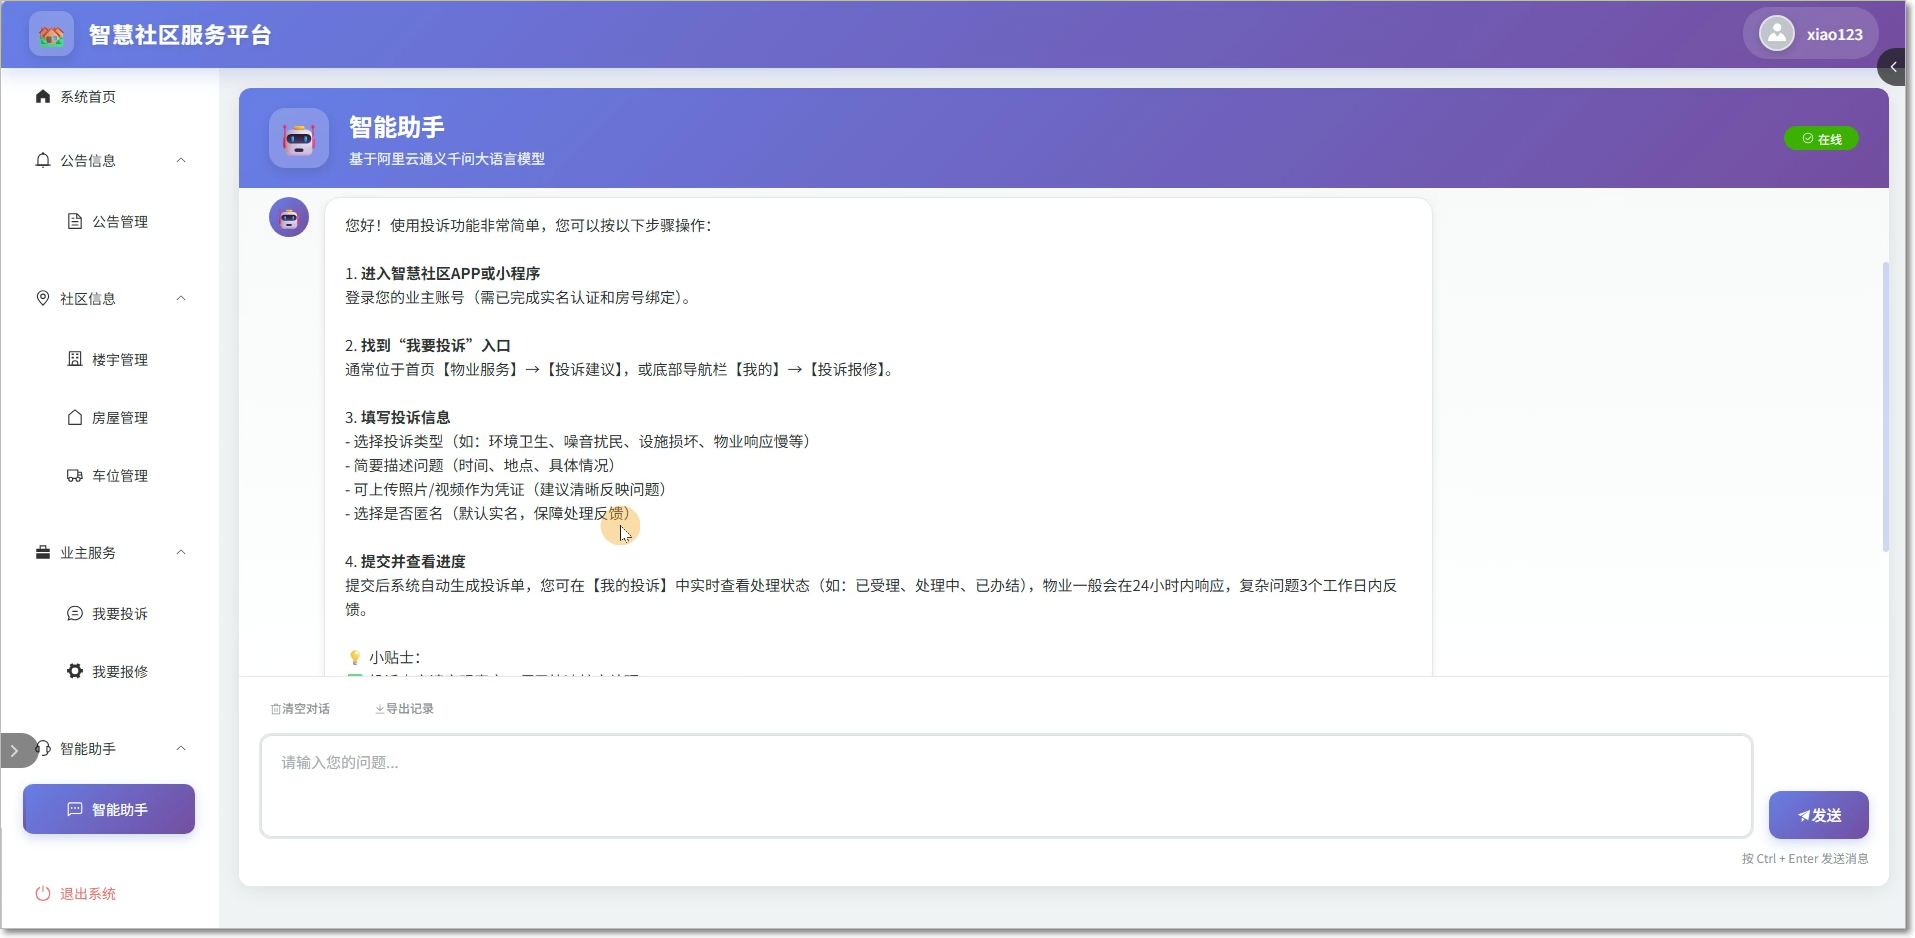Collapse the 智能助手 sidebar group chevron

(181, 748)
